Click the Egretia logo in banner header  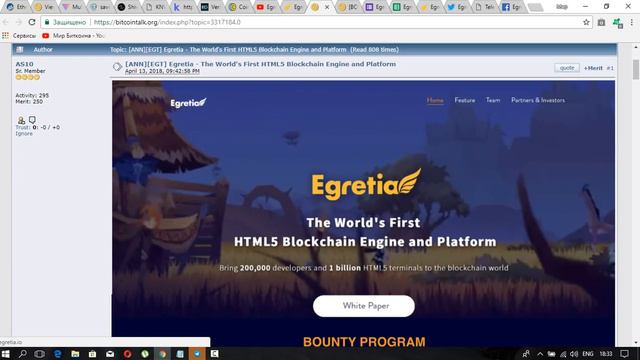[x=188, y=103]
